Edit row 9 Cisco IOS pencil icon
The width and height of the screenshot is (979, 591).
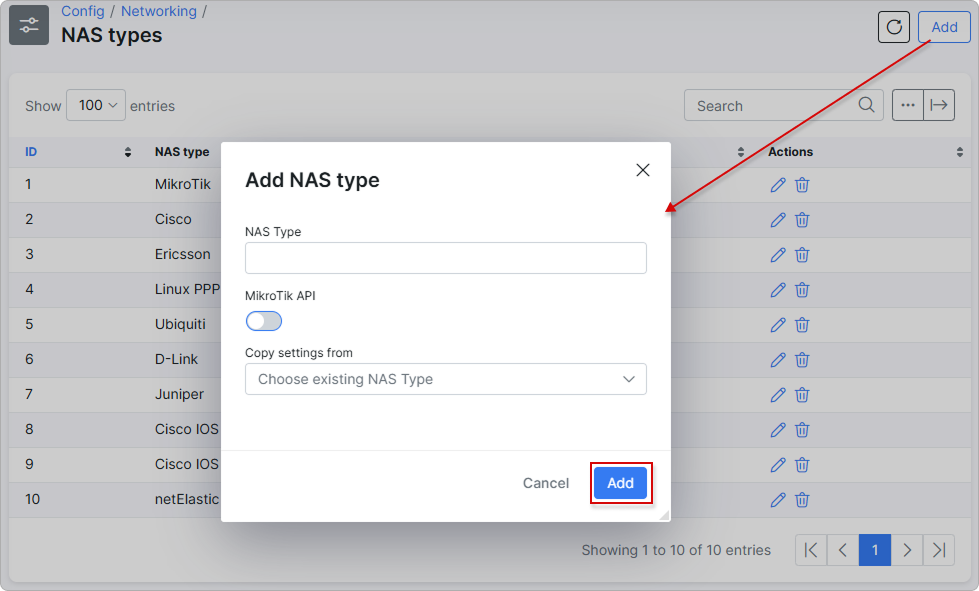click(777, 464)
